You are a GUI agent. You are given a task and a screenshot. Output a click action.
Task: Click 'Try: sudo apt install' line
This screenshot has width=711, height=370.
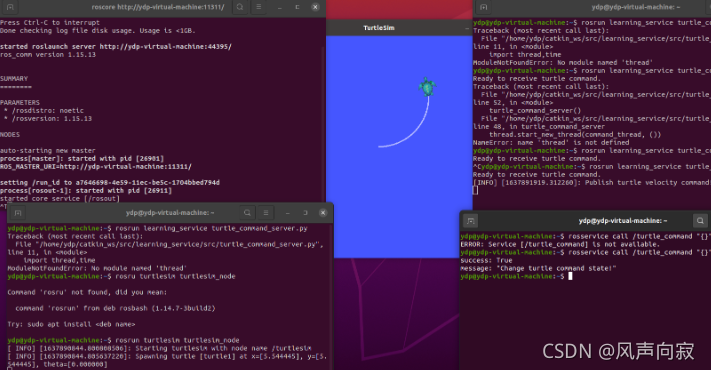[71, 325]
